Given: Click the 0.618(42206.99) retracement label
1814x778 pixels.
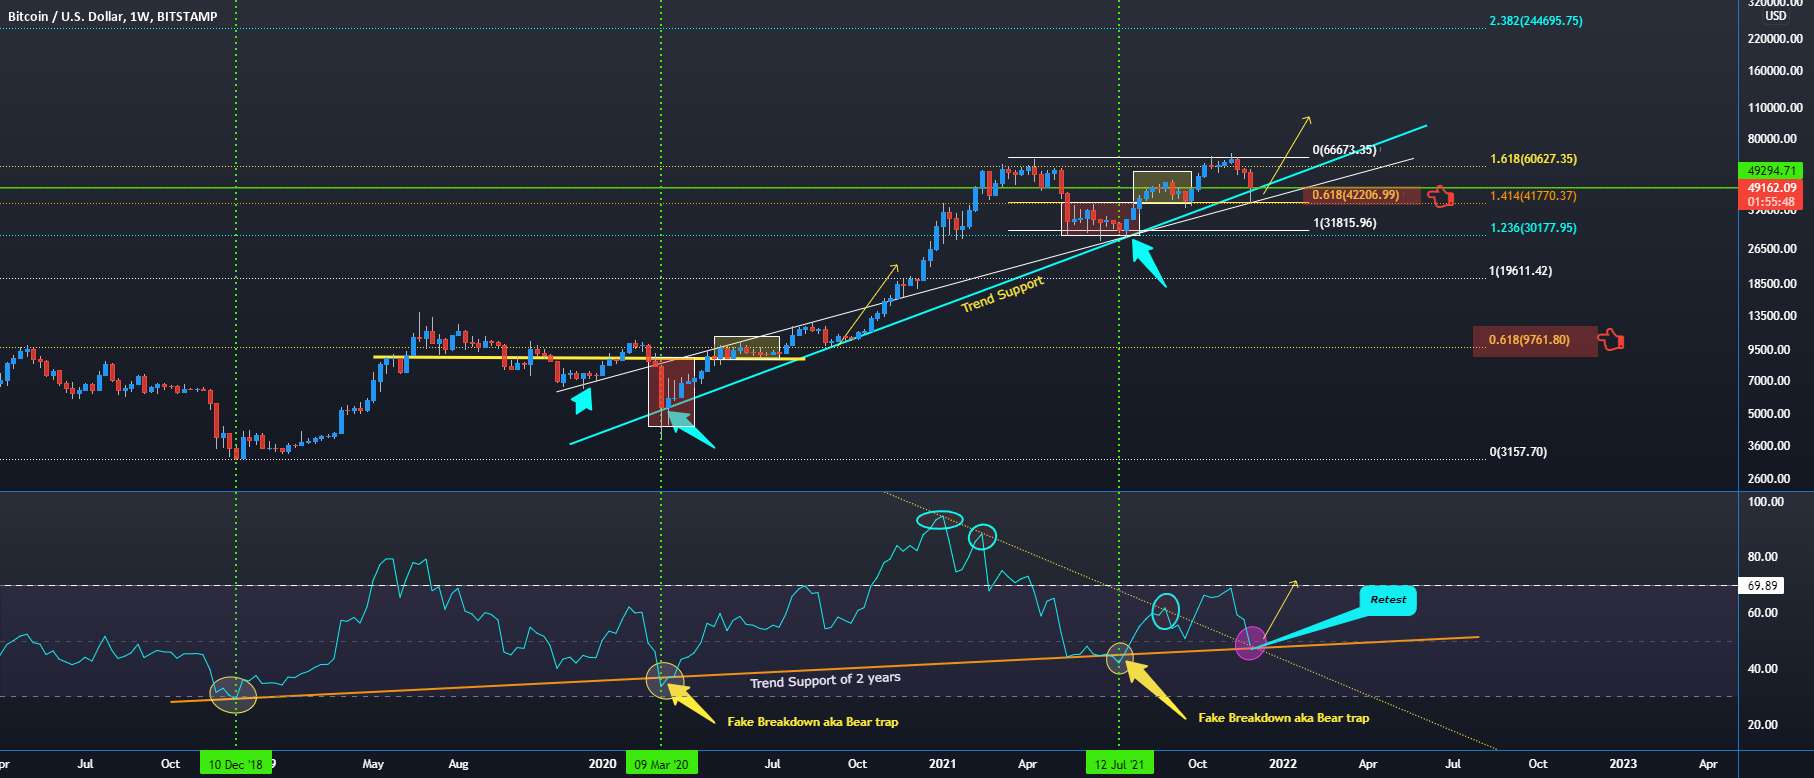Looking at the screenshot, I should [1356, 195].
